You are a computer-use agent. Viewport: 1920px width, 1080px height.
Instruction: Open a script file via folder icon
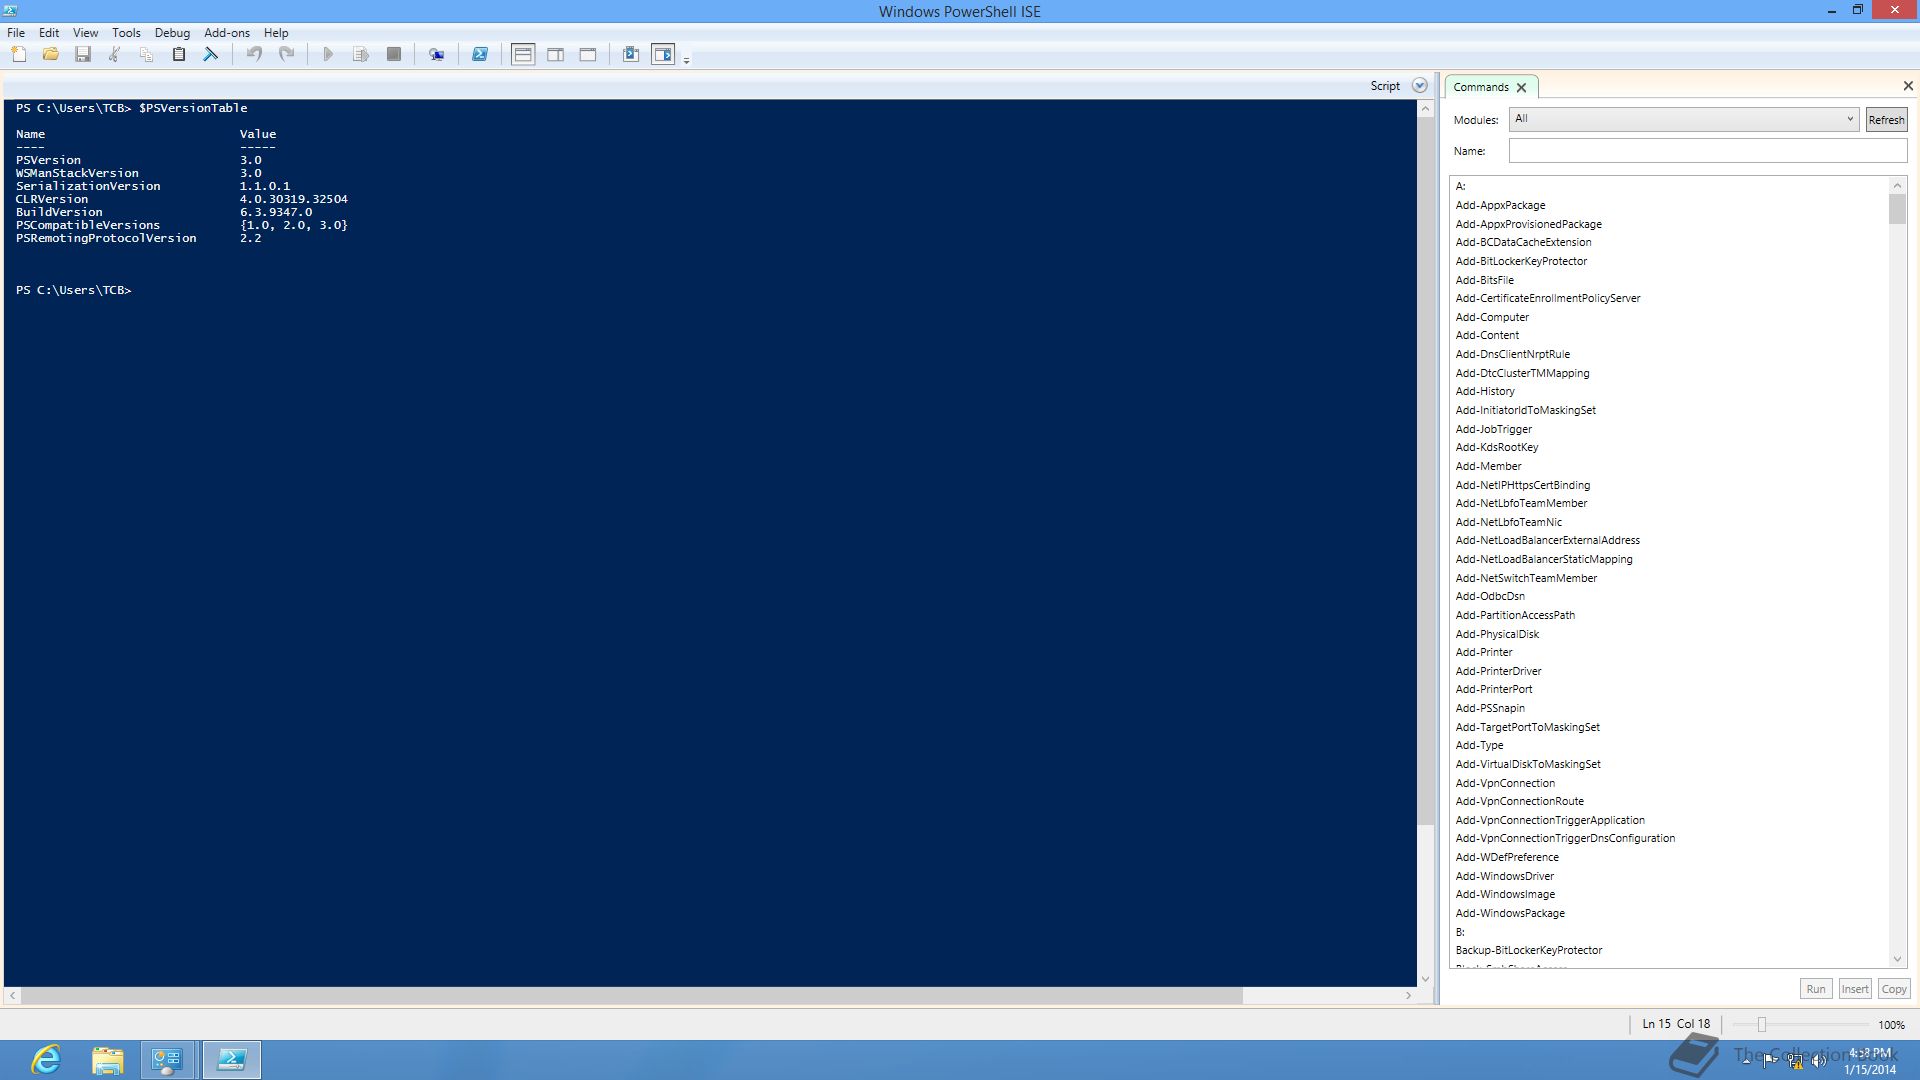(x=51, y=55)
